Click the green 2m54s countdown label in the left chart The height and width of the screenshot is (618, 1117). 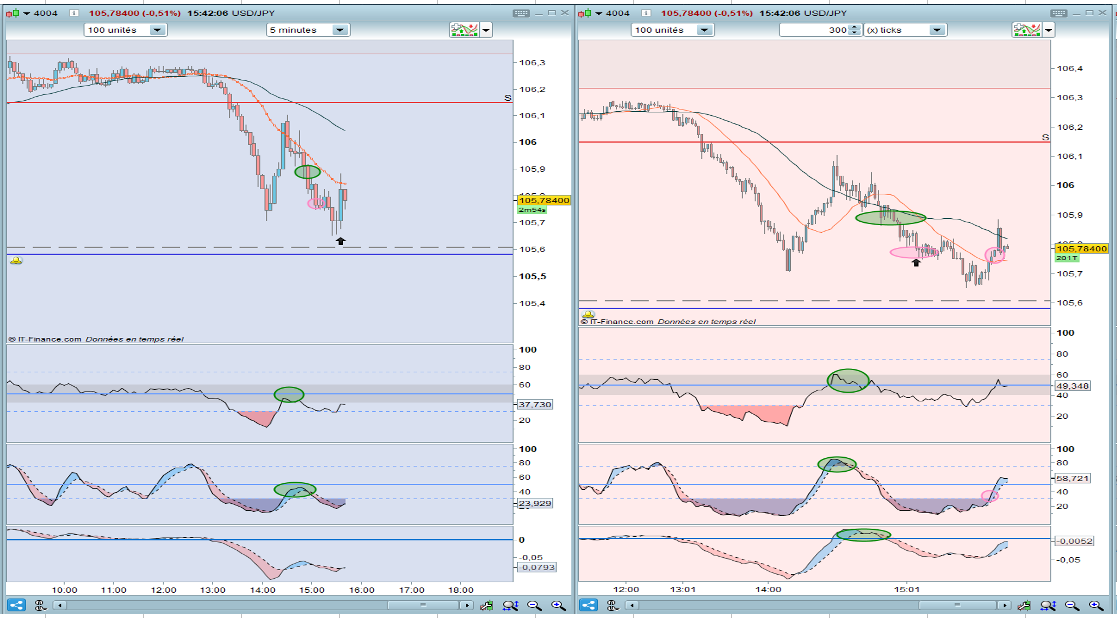pyautogui.click(x=532, y=211)
